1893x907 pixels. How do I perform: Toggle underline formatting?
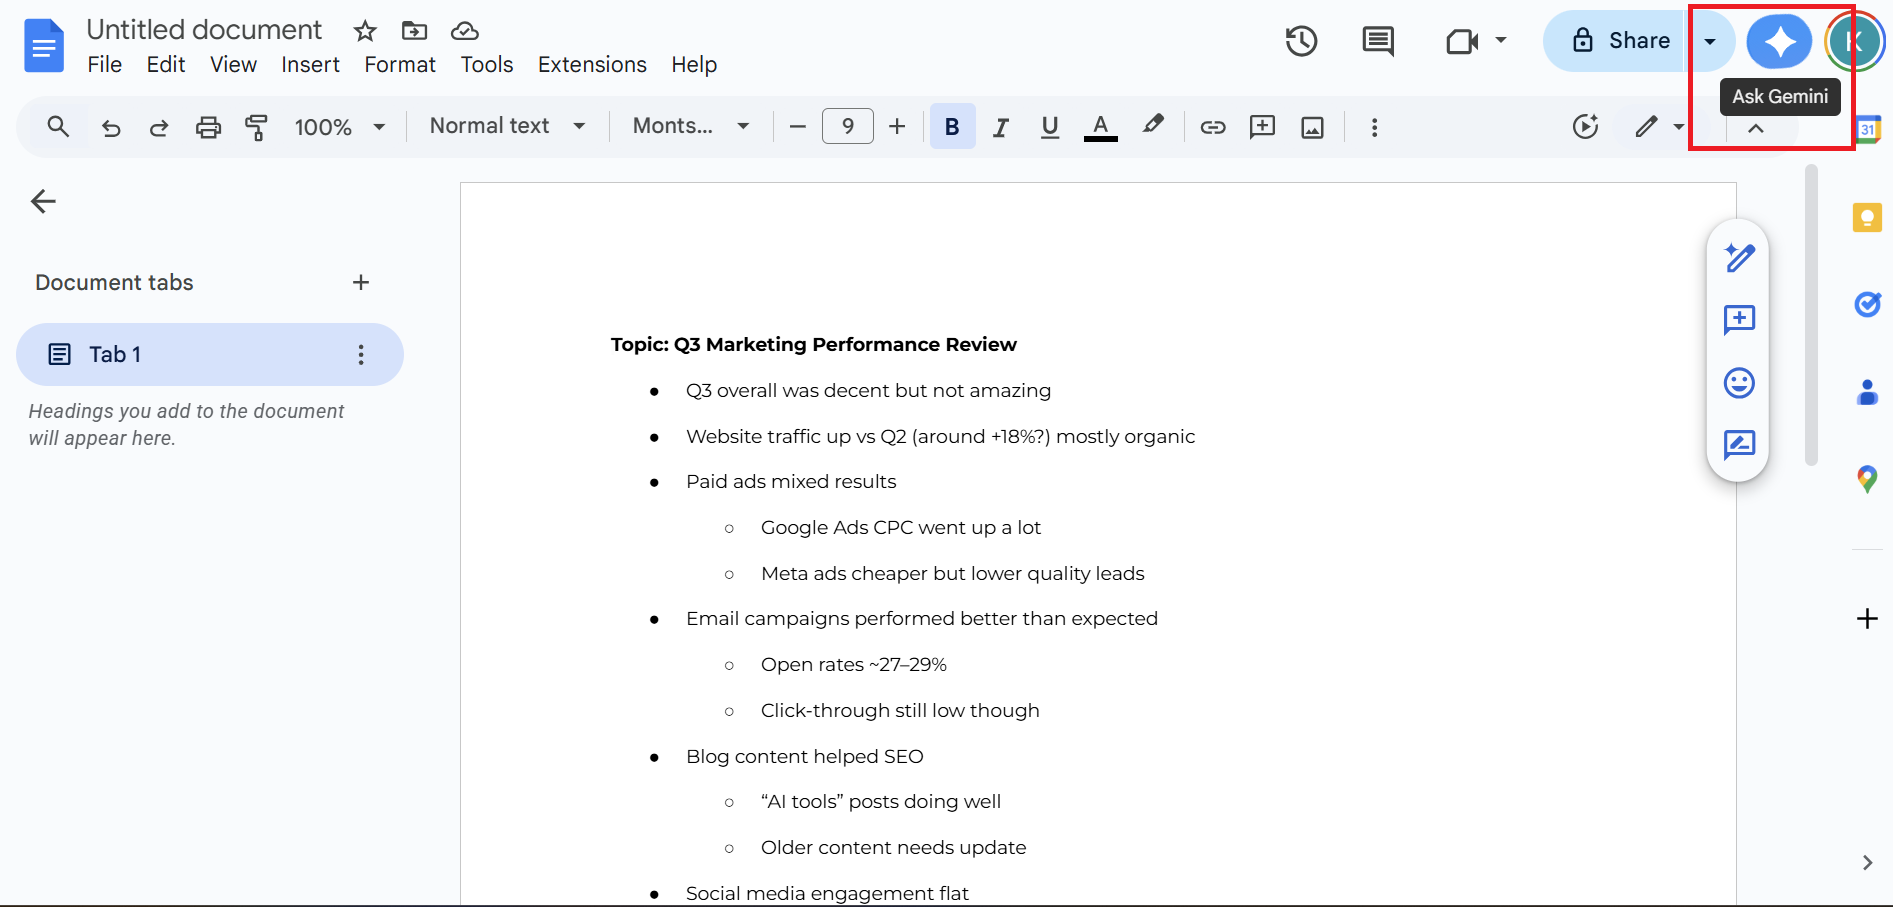1049,127
